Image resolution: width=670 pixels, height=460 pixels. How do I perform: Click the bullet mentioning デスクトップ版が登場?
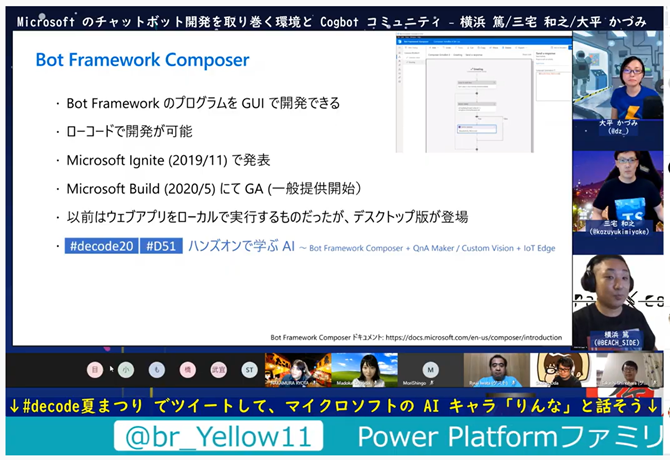click(x=267, y=217)
